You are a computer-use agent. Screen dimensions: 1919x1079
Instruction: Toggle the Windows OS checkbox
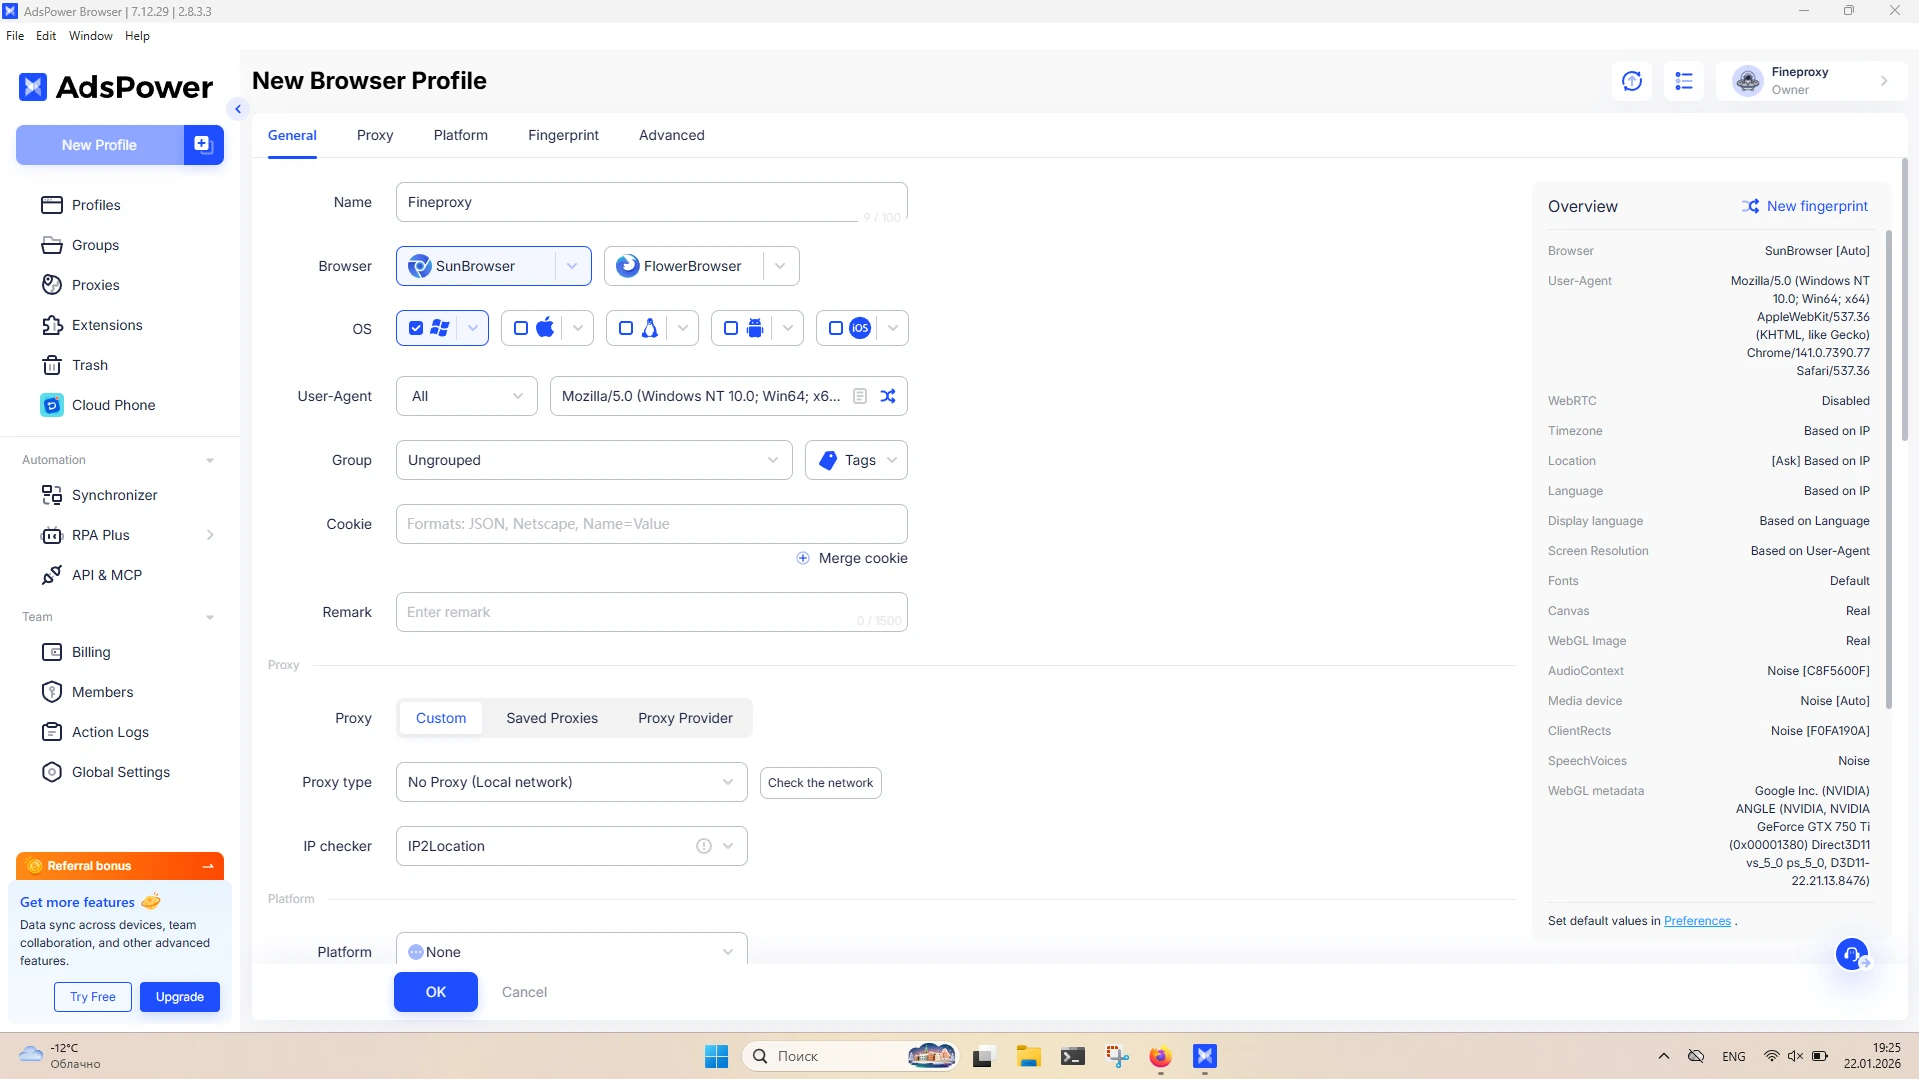point(416,328)
